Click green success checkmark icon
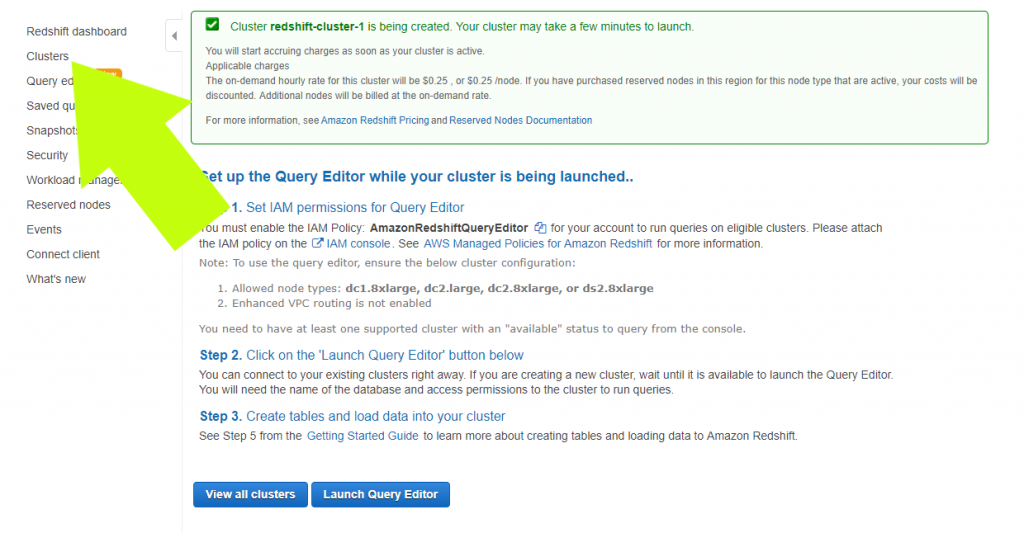This screenshot has width=1024, height=533. 212,25
